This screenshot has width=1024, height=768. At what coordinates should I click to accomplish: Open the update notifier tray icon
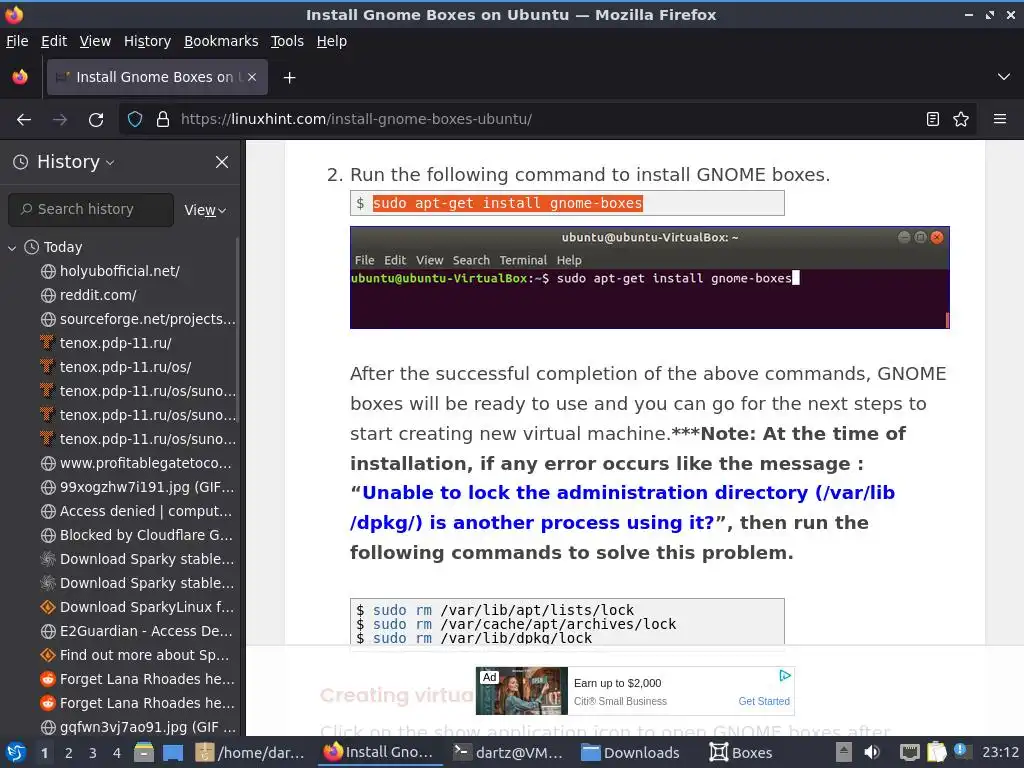pyautogui.click(x=960, y=750)
